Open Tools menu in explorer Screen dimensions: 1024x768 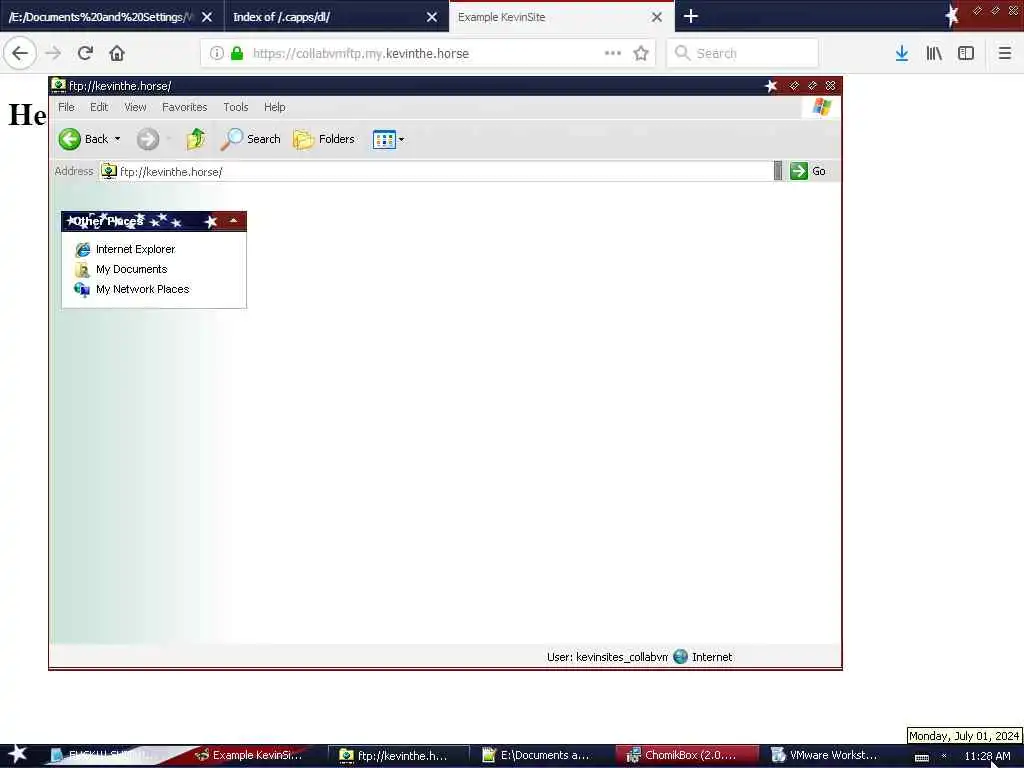236,107
